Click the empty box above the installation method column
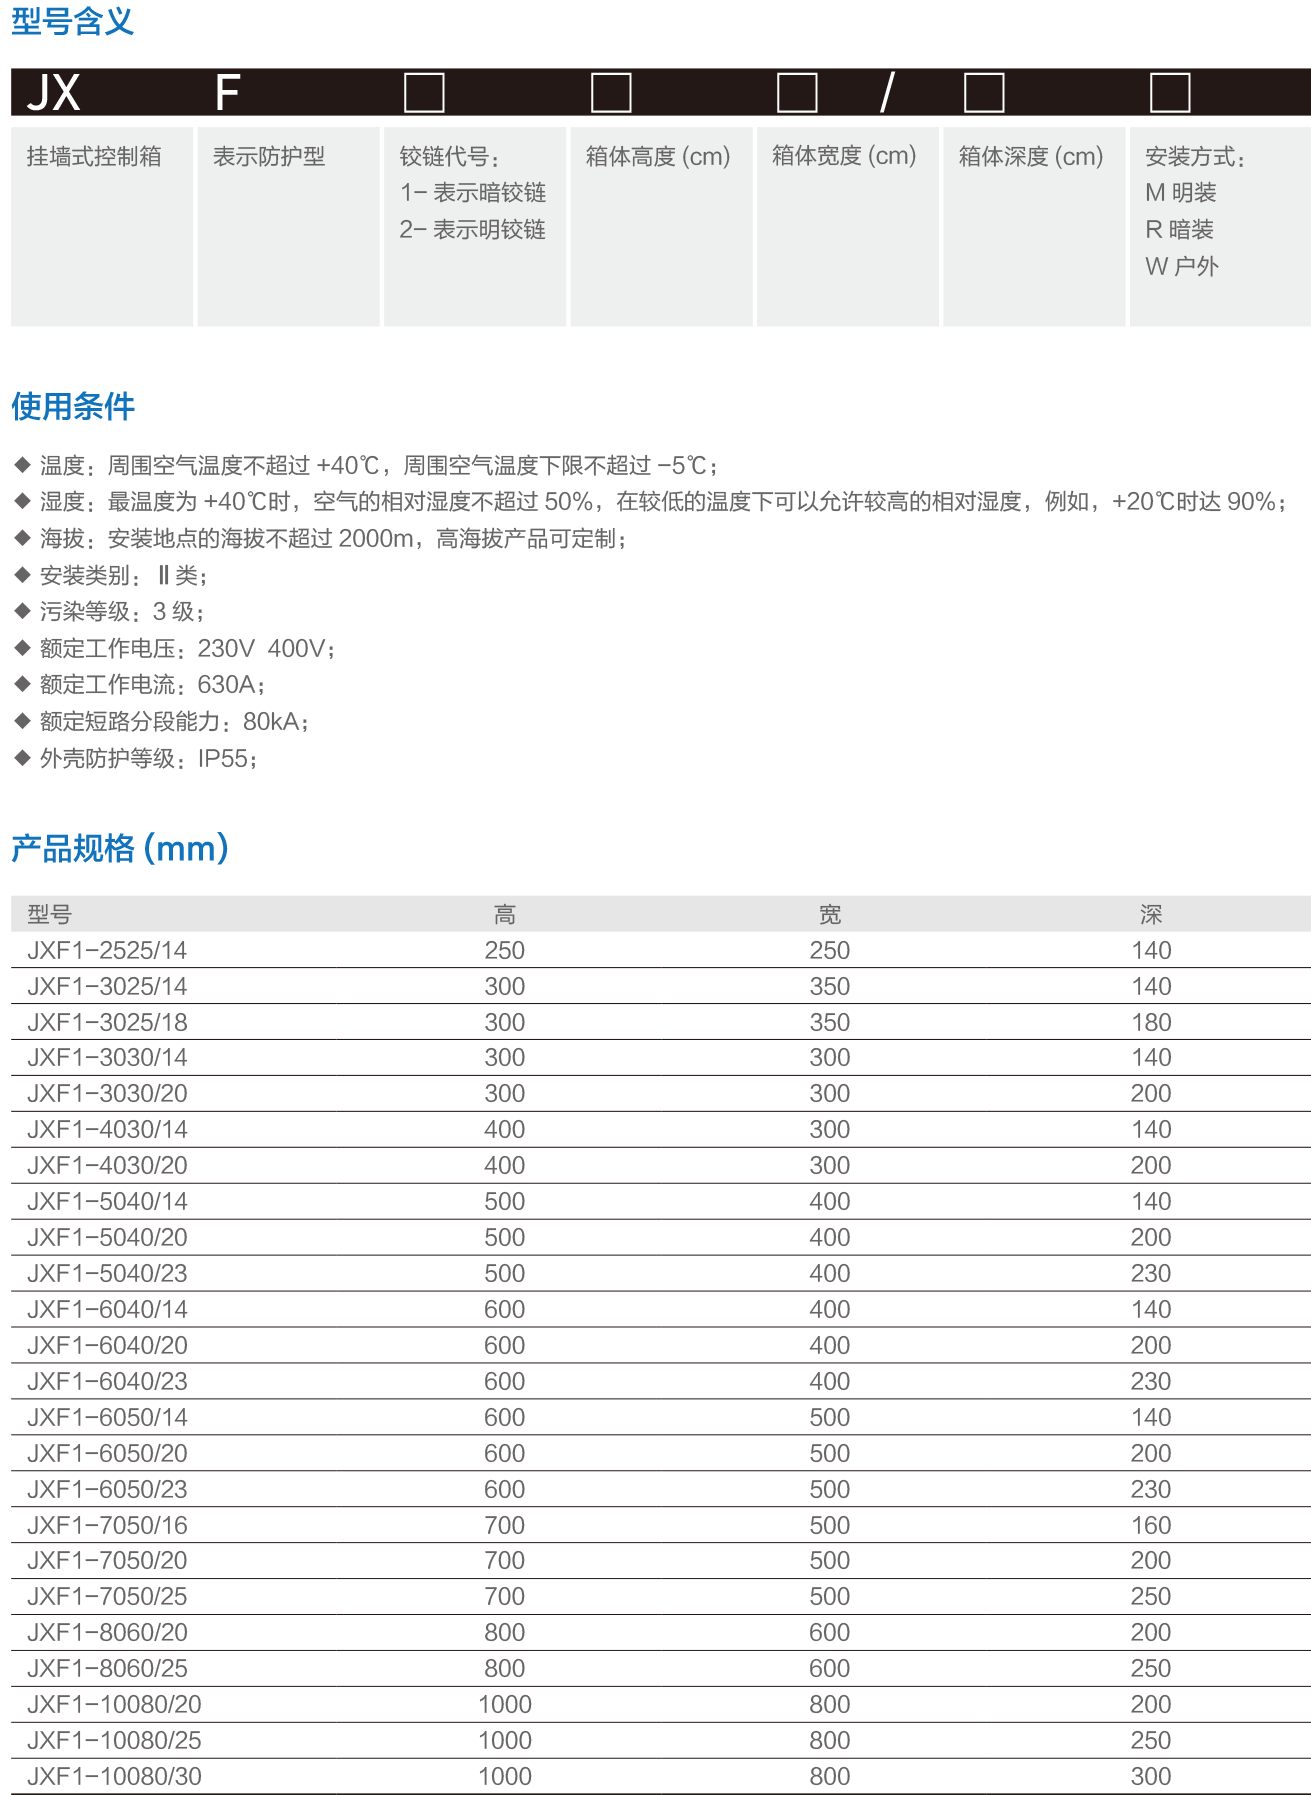The height and width of the screenshot is (1795, 1311). point(1169,93)
